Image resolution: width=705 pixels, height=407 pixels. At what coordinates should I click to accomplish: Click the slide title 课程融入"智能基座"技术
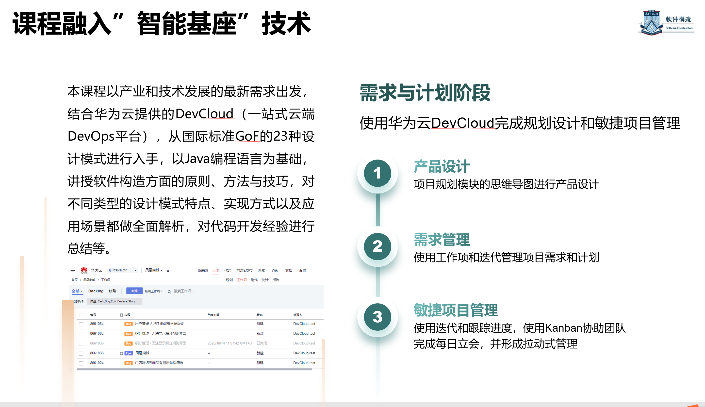tap(162, 23)
